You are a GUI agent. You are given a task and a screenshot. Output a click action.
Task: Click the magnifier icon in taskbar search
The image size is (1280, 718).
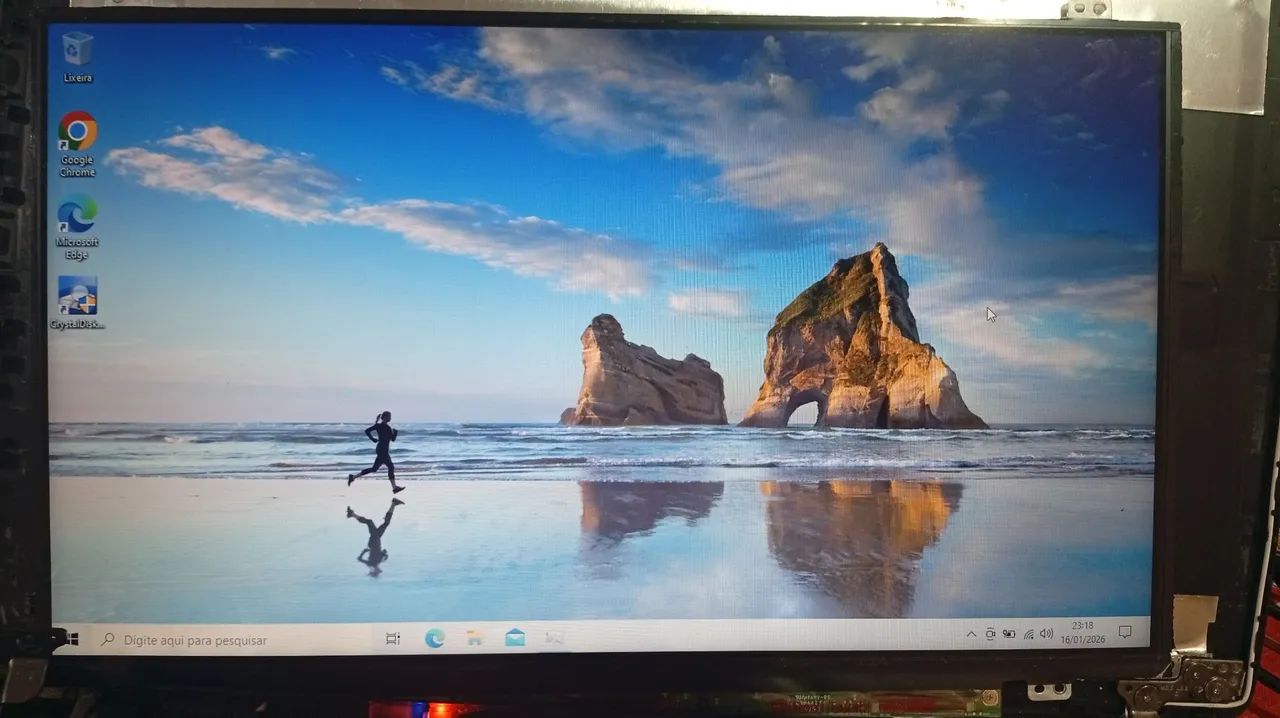108,640
